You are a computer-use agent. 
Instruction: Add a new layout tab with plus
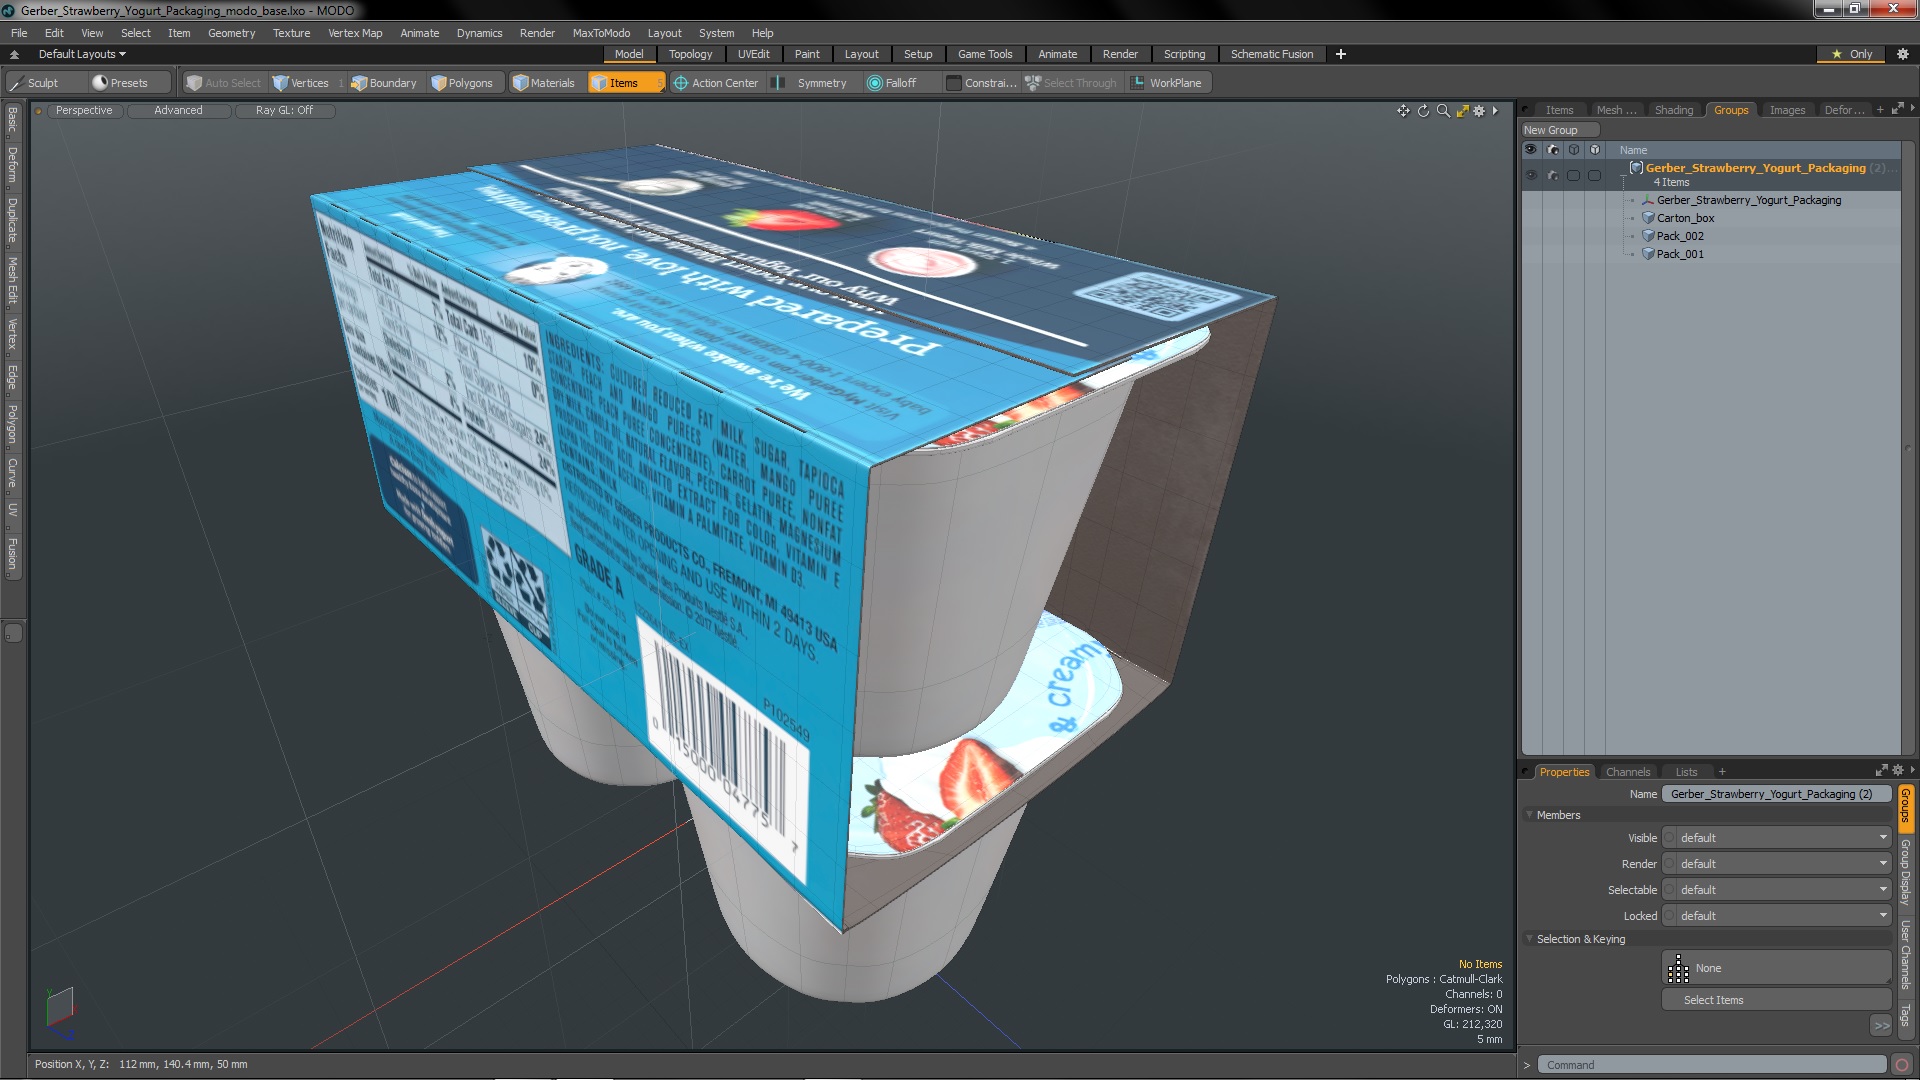[1341, 54]
